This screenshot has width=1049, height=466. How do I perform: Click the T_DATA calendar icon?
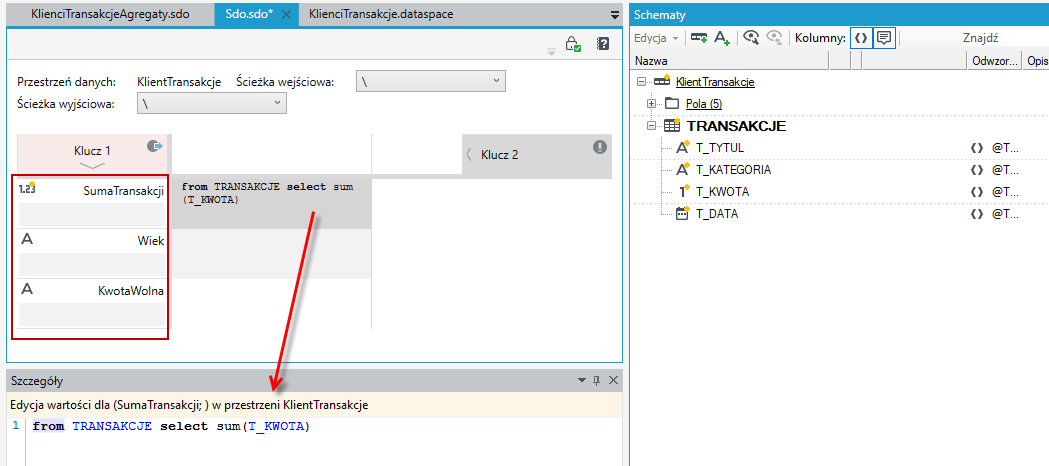point(682,213)
